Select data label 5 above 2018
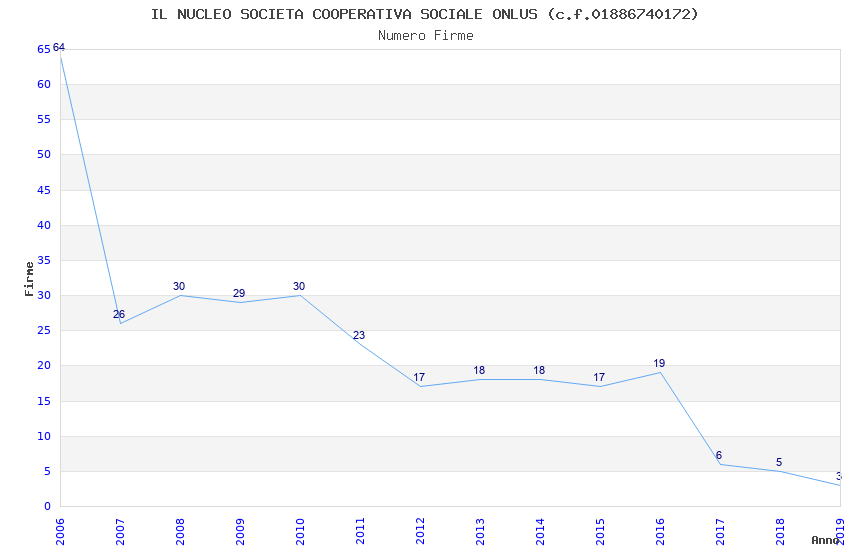 point(779,462)
